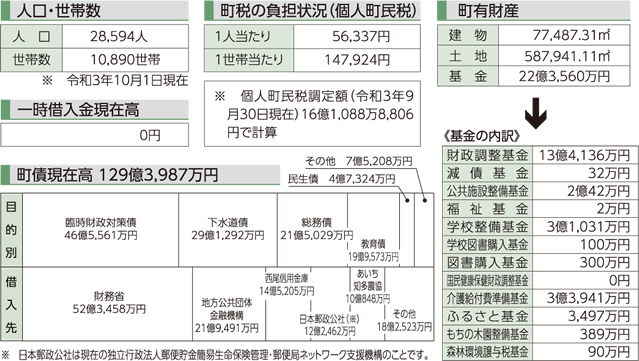Click the 町有財産 section header
639x361 pixels.
pos(533,11)
